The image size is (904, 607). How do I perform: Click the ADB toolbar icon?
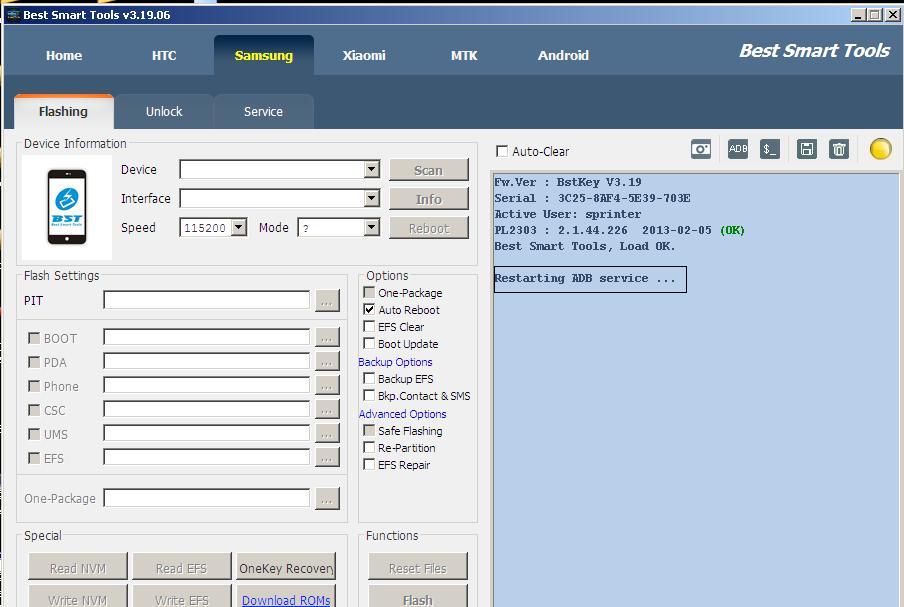[737, 149]
